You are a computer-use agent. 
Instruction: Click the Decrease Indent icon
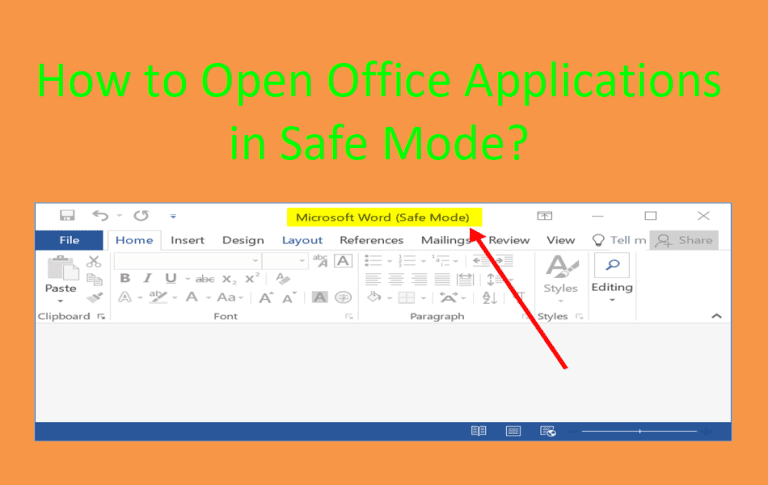pyautogui.click(x=480, y=261)
